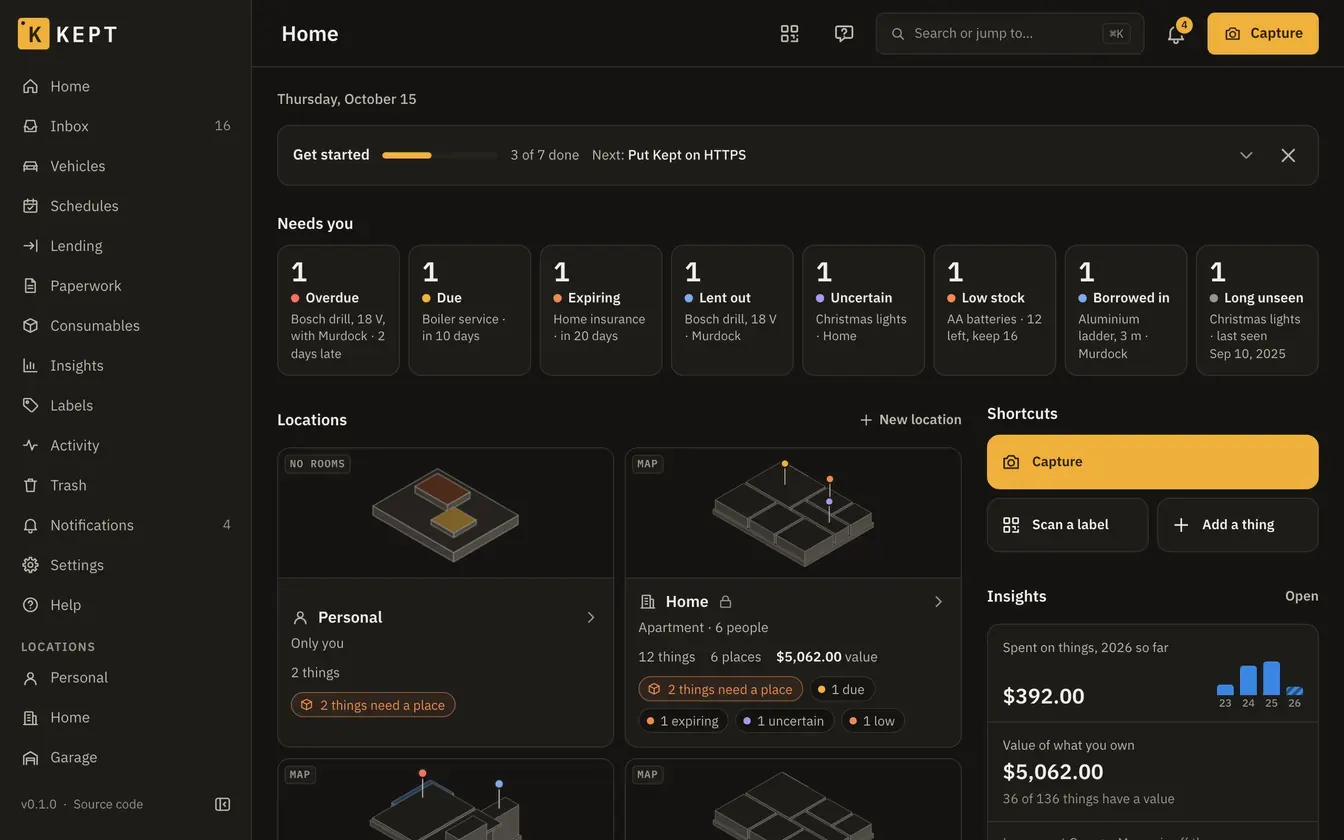
Task: Open the Source code link
Action: pos(108,804)
